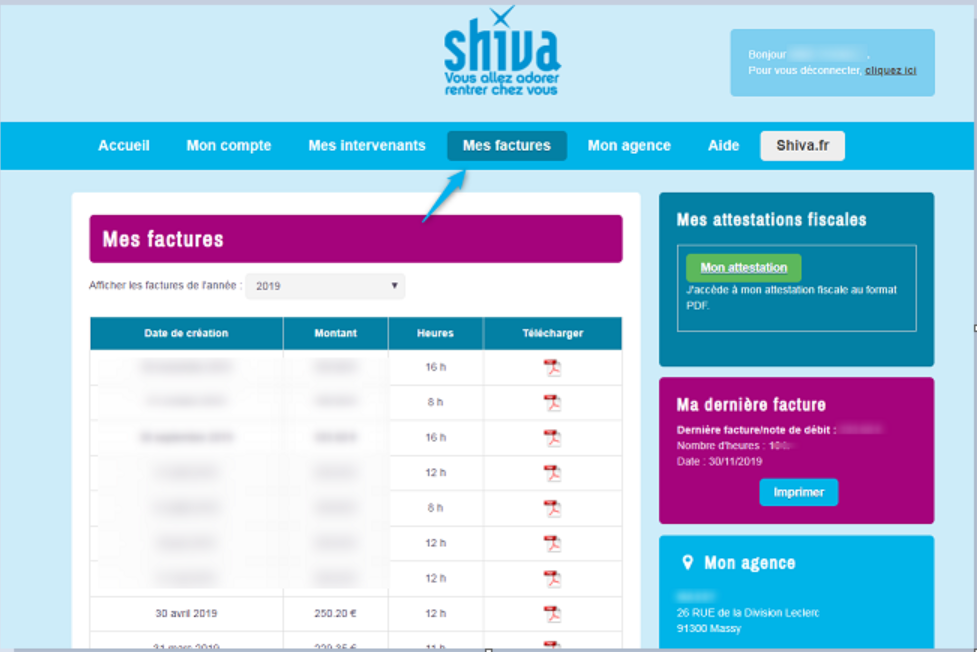Screen dimensions: 977x652
Task: Open the Mon agence menu item
Action: (x=629, y=146)
